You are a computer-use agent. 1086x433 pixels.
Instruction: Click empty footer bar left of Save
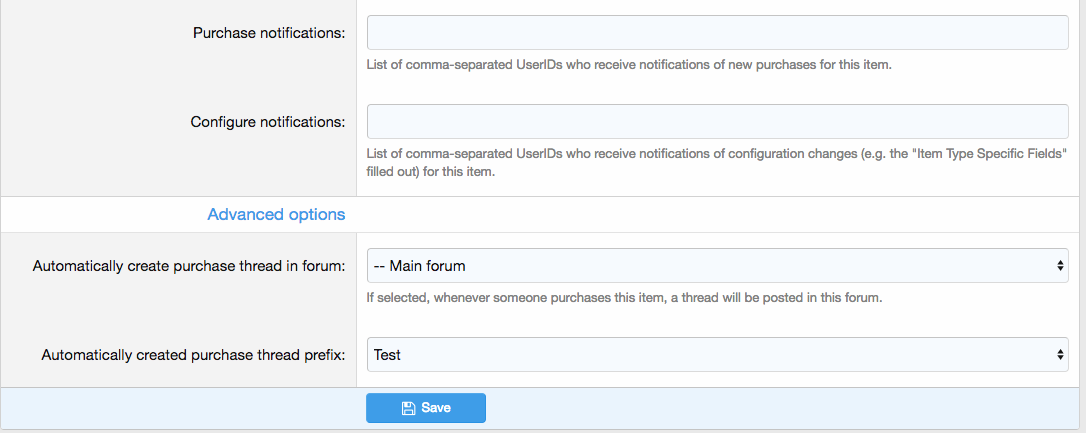pos(180,408)
